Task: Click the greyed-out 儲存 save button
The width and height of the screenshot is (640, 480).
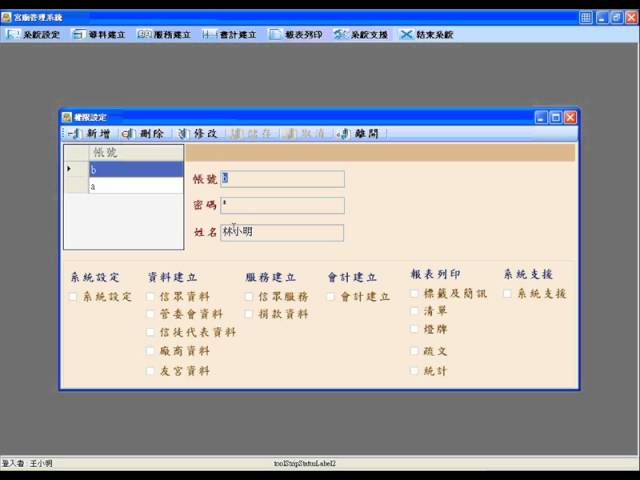Action: (252, 133)
